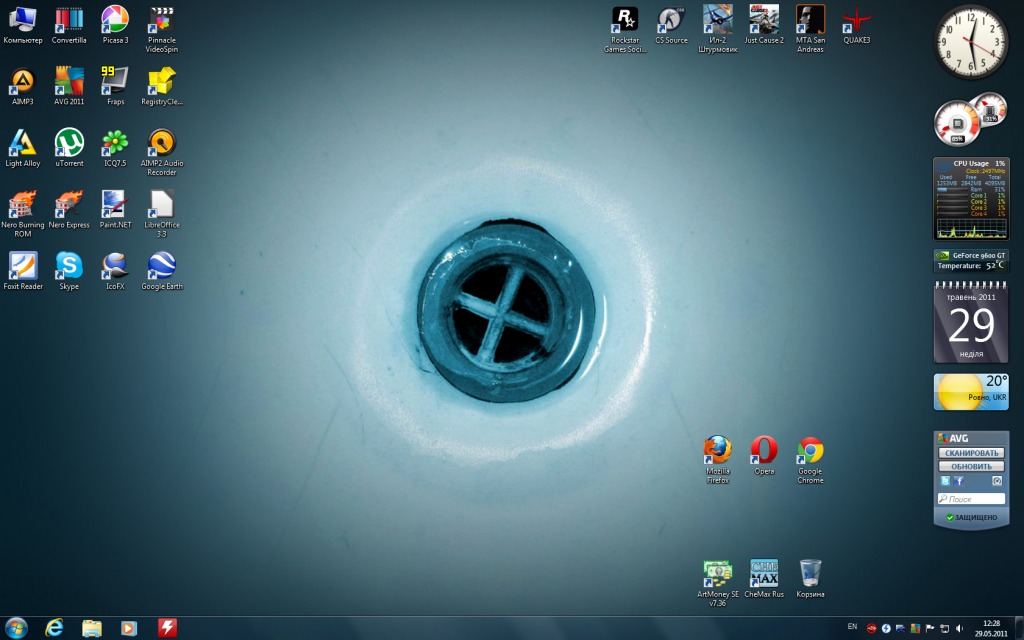Open the Facebook icon in AVG gadget

pyautogui.click(x=959, y=481)
